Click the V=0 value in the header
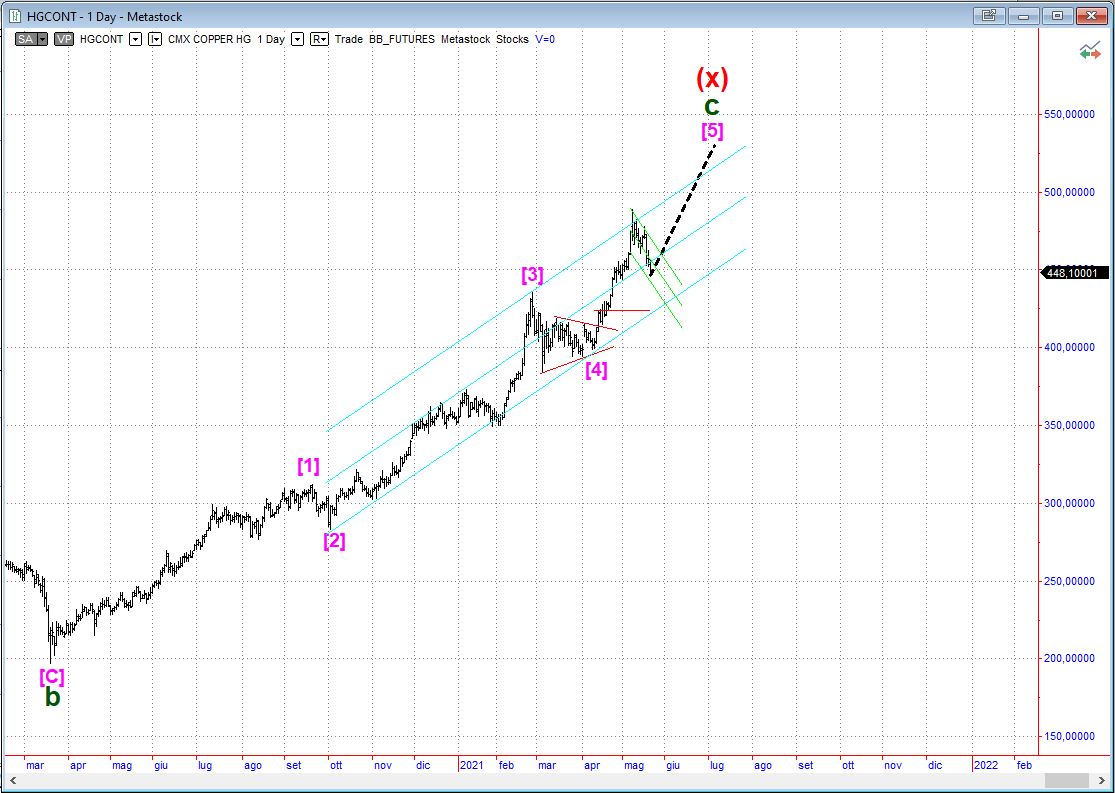 545,40
